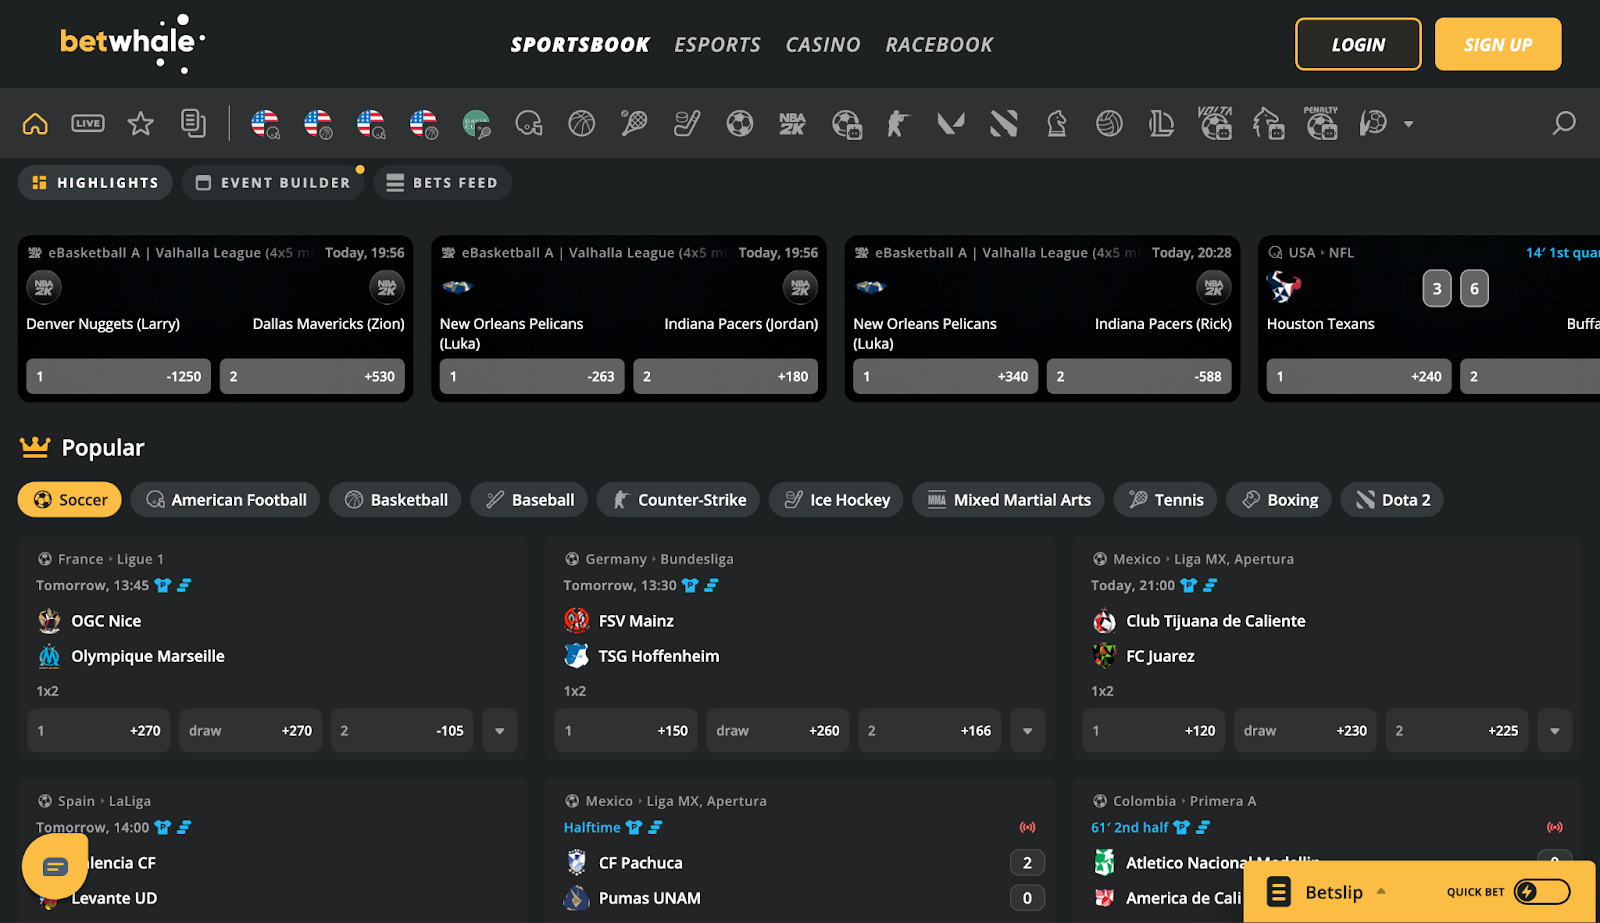Screen dimensions: 1600x923
Task: Expand more markets for OGC Nice match
Action: coord(499,731)
